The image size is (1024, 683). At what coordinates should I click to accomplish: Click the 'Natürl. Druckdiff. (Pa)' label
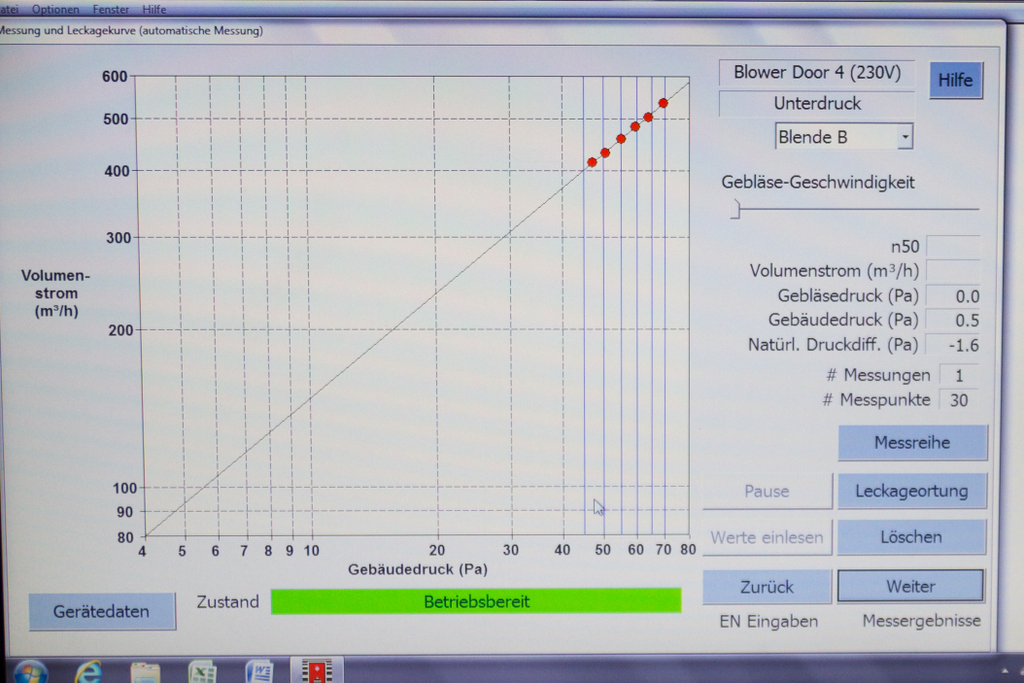click(x=833, y=345)
